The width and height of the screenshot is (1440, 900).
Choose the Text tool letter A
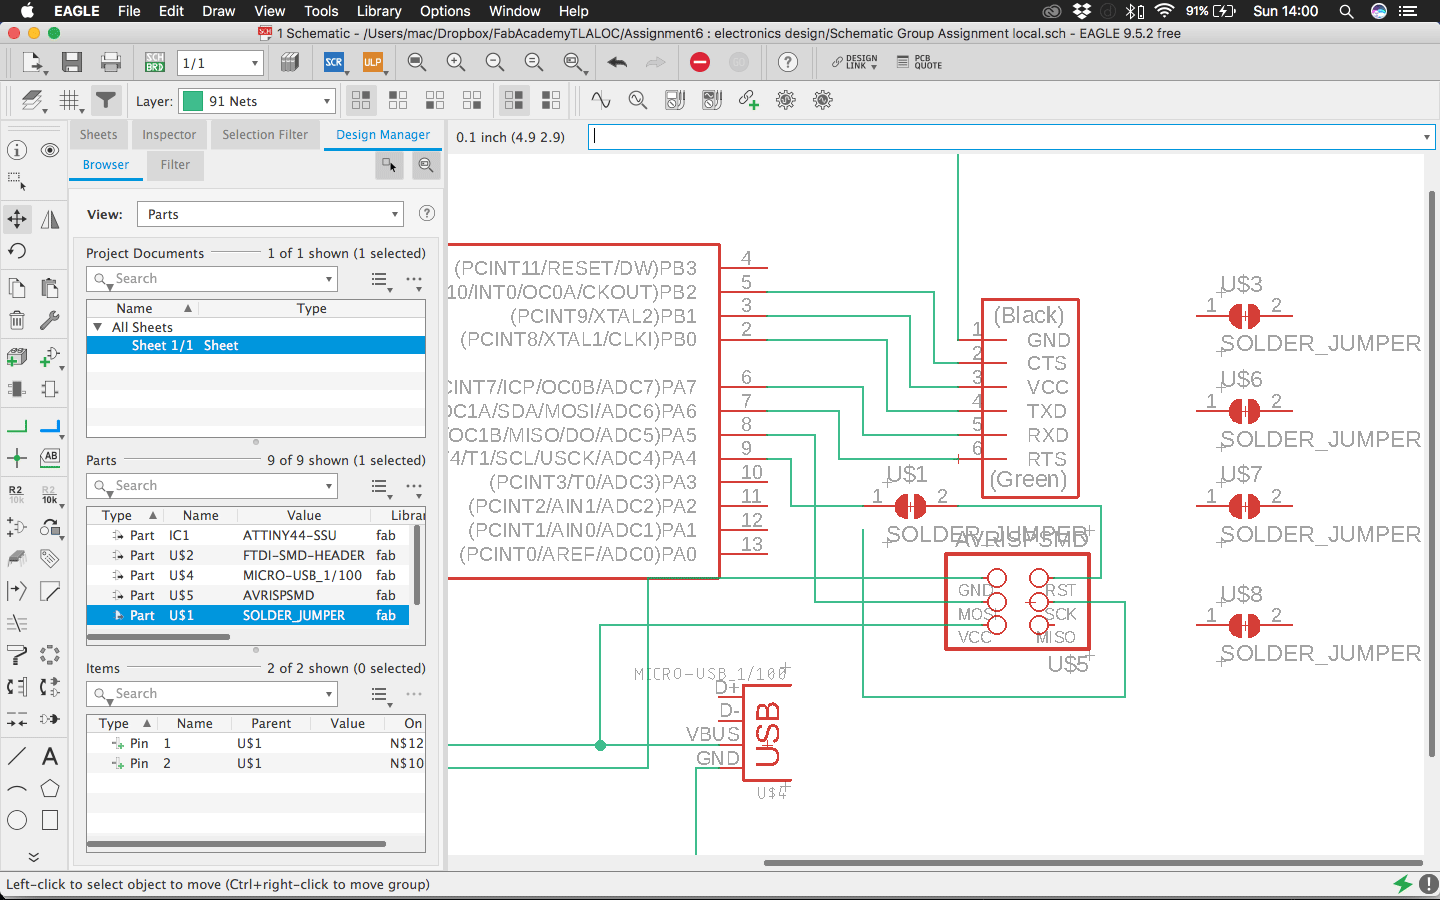coord(50,756)
